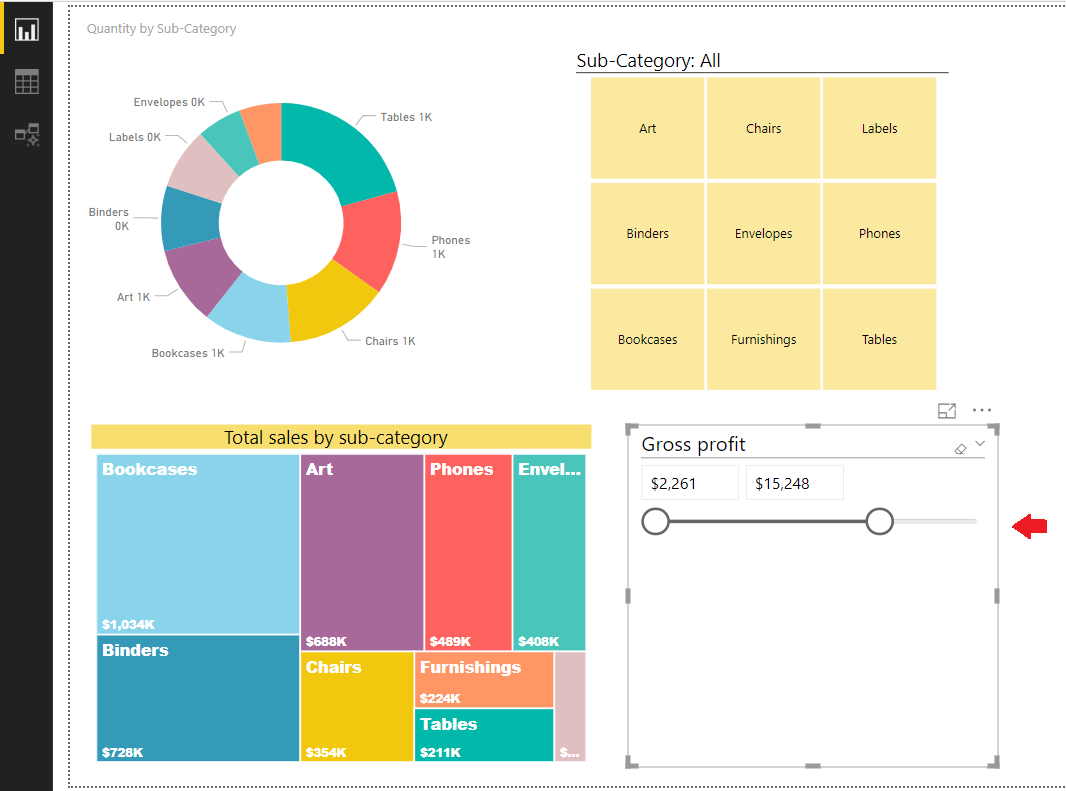Click the Gross profit slicer title
The image size is (1066, 791).
coord(693,444)
